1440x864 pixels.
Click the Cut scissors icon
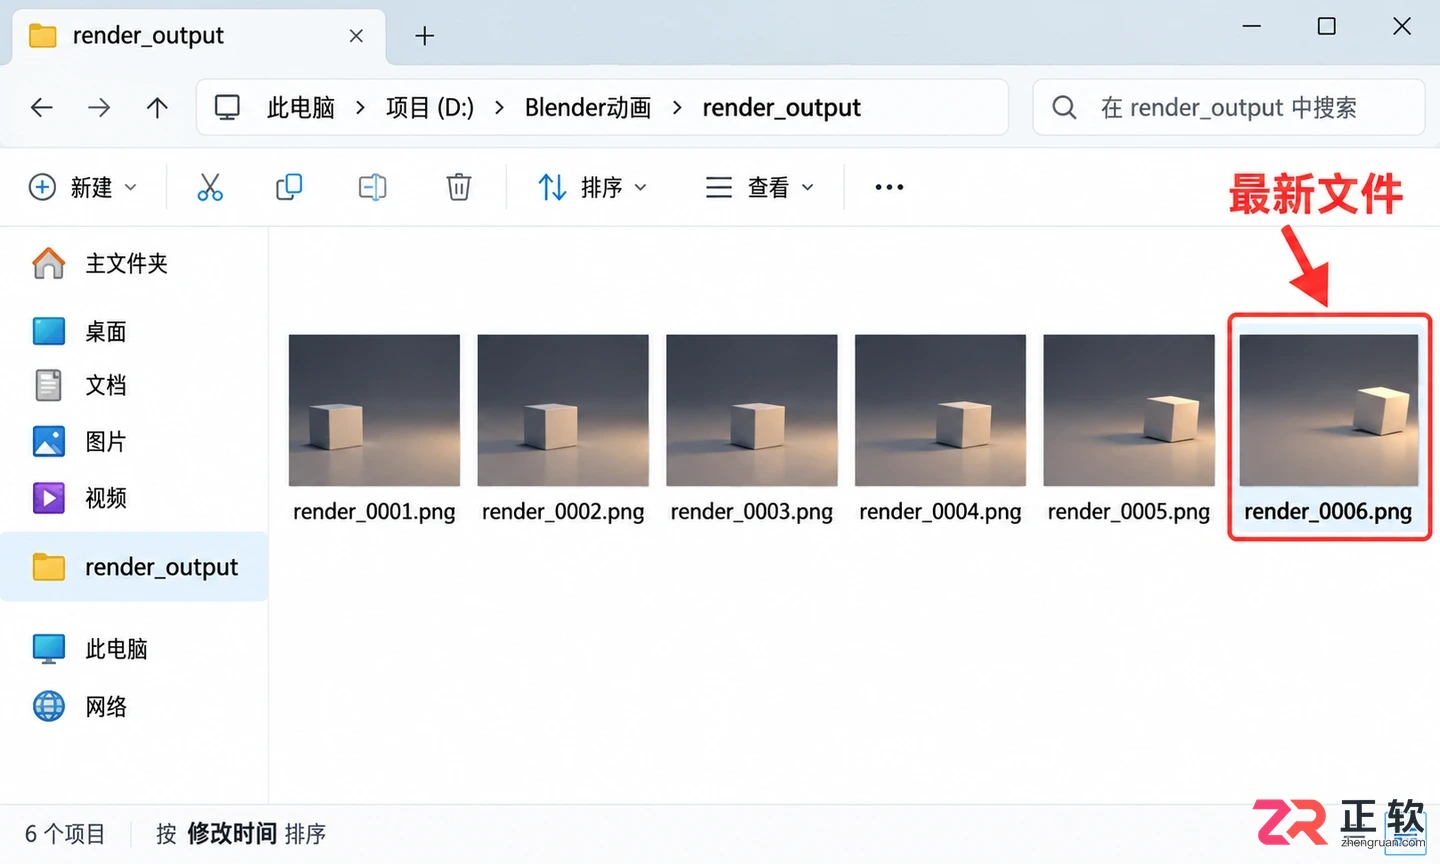[210, 187]
